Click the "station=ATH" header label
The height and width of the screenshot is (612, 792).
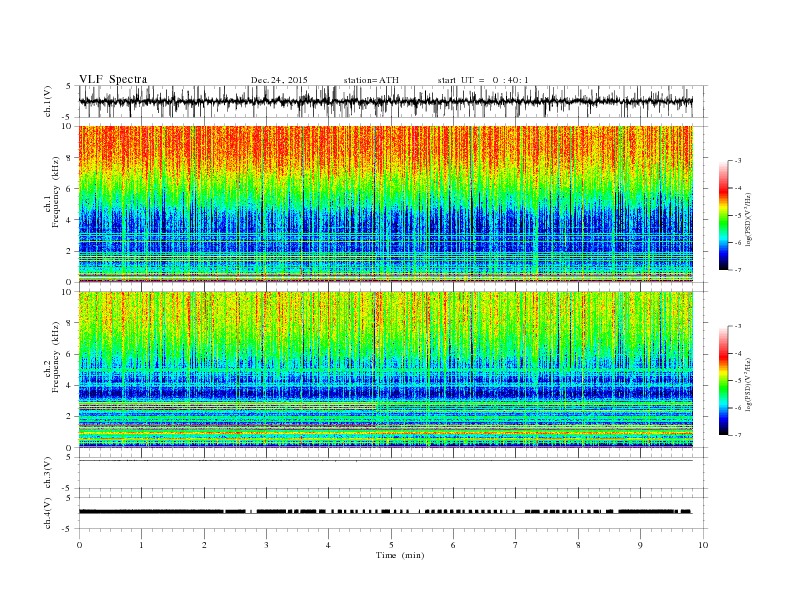pos(371,80)
